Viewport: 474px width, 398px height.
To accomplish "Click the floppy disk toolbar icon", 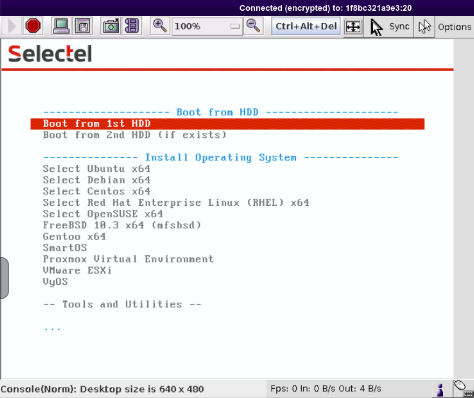I will (83, 26).
